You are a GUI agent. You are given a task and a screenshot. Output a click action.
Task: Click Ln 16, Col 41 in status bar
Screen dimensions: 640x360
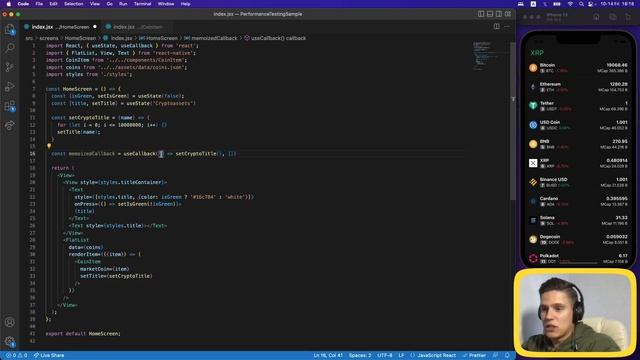click(x=328, y=355)
